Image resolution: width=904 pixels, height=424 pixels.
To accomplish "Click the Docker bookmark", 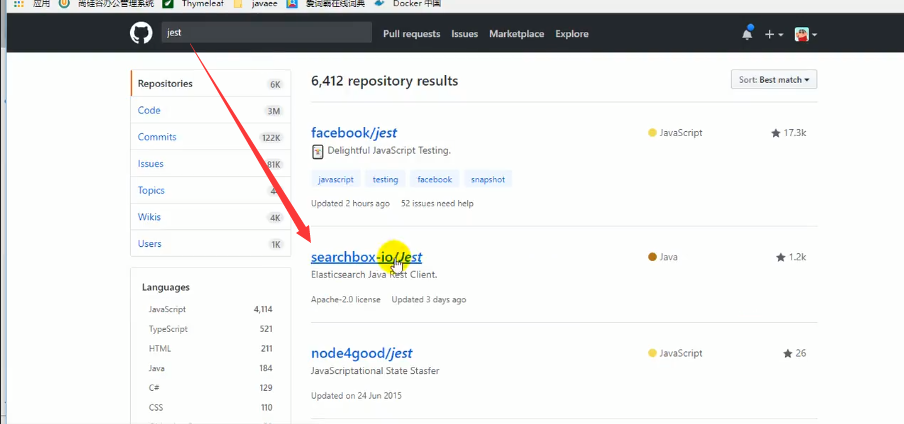I will 408,3.
